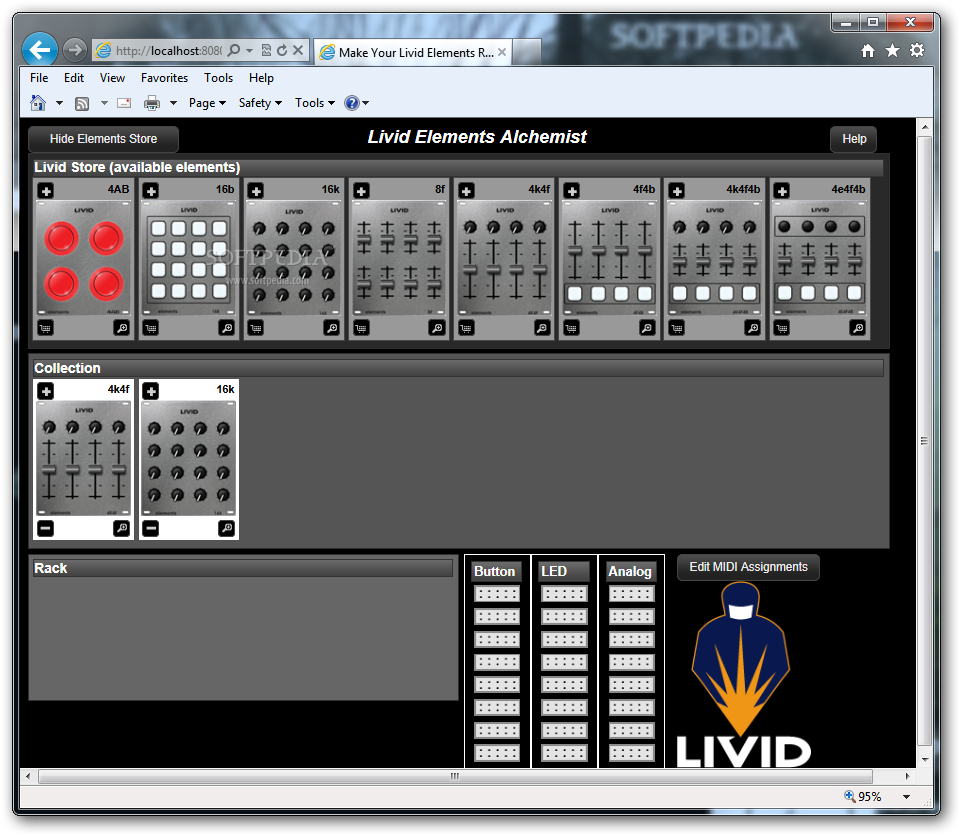
Task: Magnify the 4k4f4b element in the store
Action: click(x=753, y=328)
